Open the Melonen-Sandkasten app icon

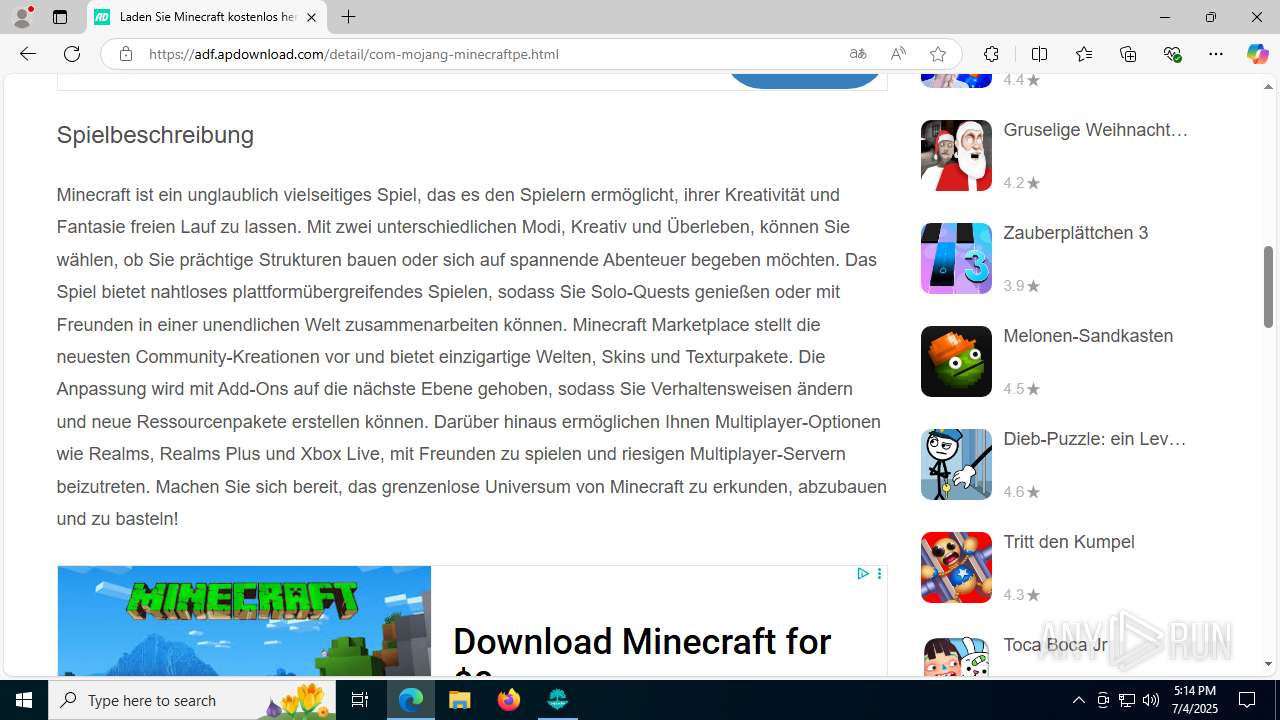[956, 361]
